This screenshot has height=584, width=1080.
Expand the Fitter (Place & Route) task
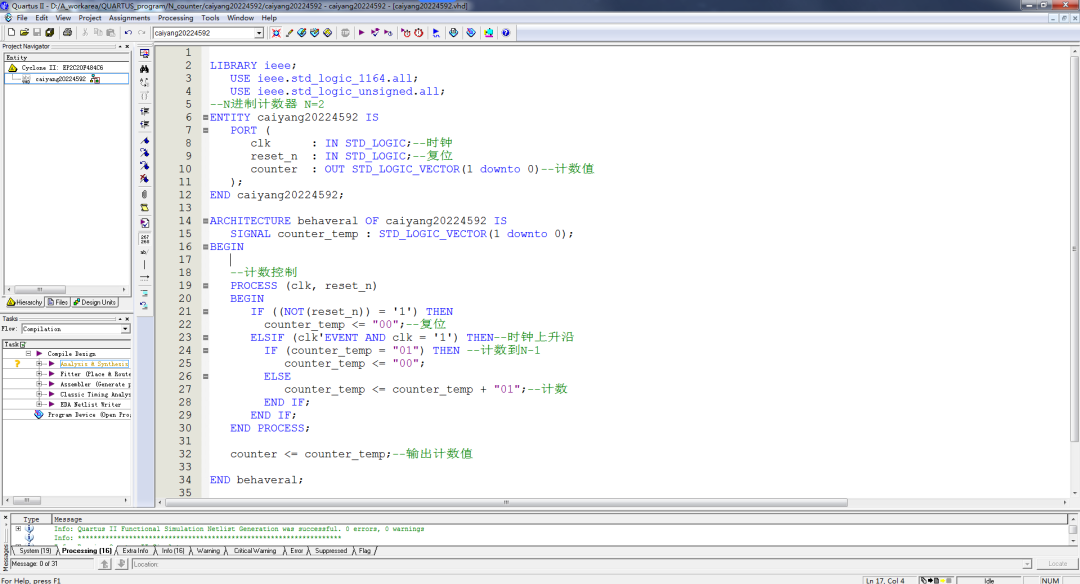[39, 374]
